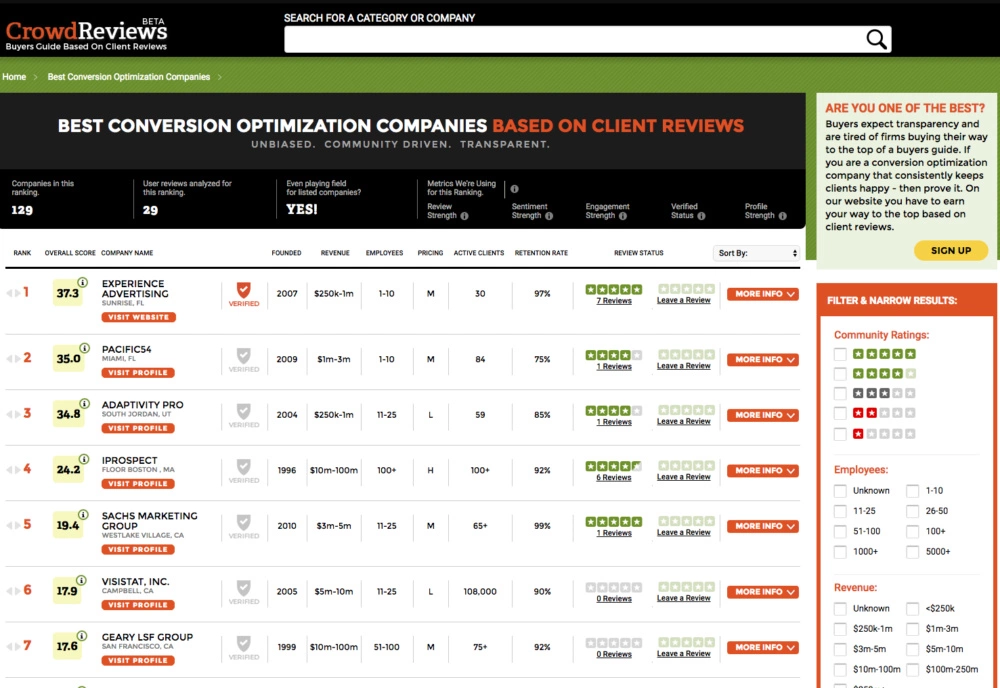1000x688 pixels.
Task: Click info icon beside Profile Strength
Action: coord(783,216)
